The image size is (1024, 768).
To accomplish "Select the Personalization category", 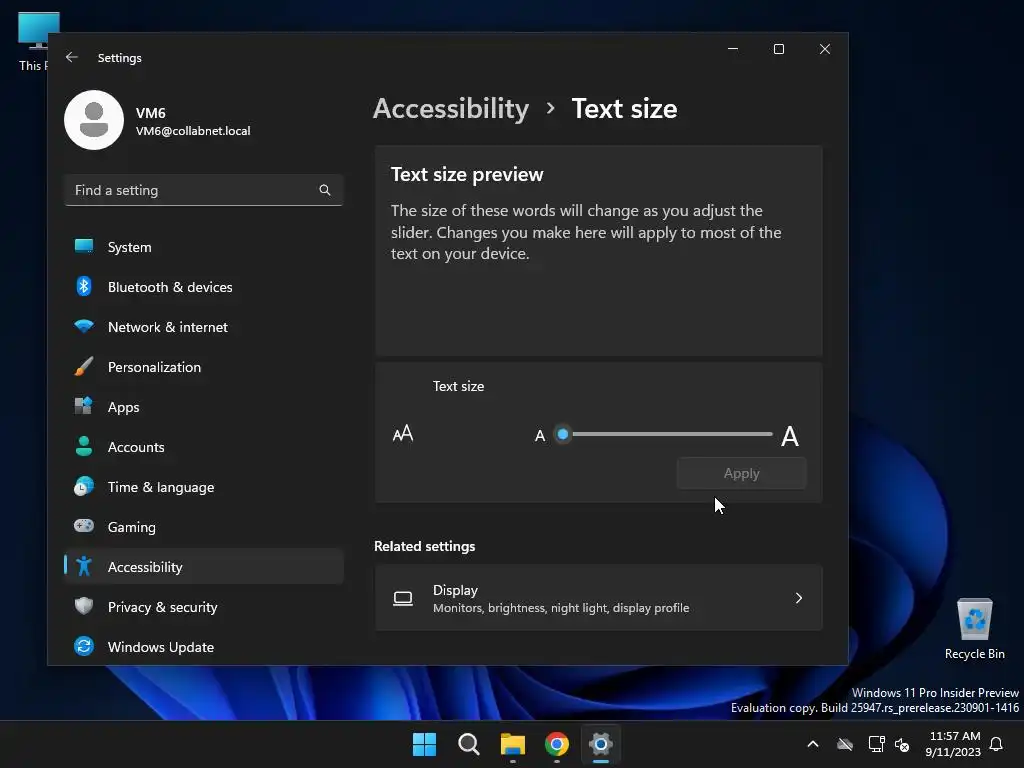I will (203, 366).
